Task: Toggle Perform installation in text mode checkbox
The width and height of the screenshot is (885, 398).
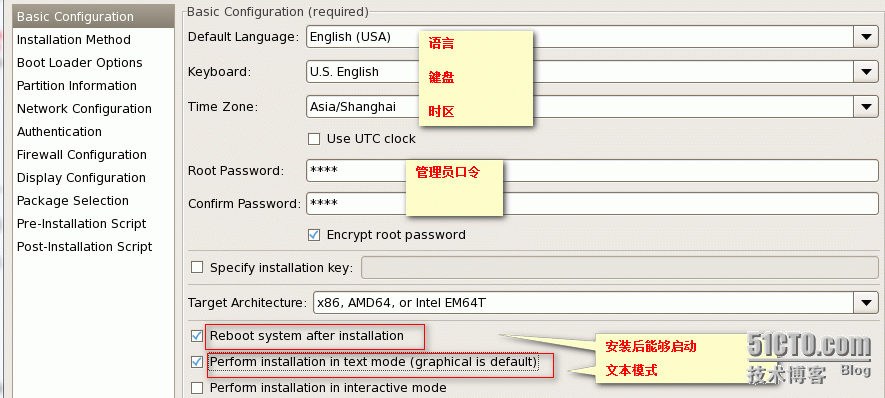Action: point(197,361)
